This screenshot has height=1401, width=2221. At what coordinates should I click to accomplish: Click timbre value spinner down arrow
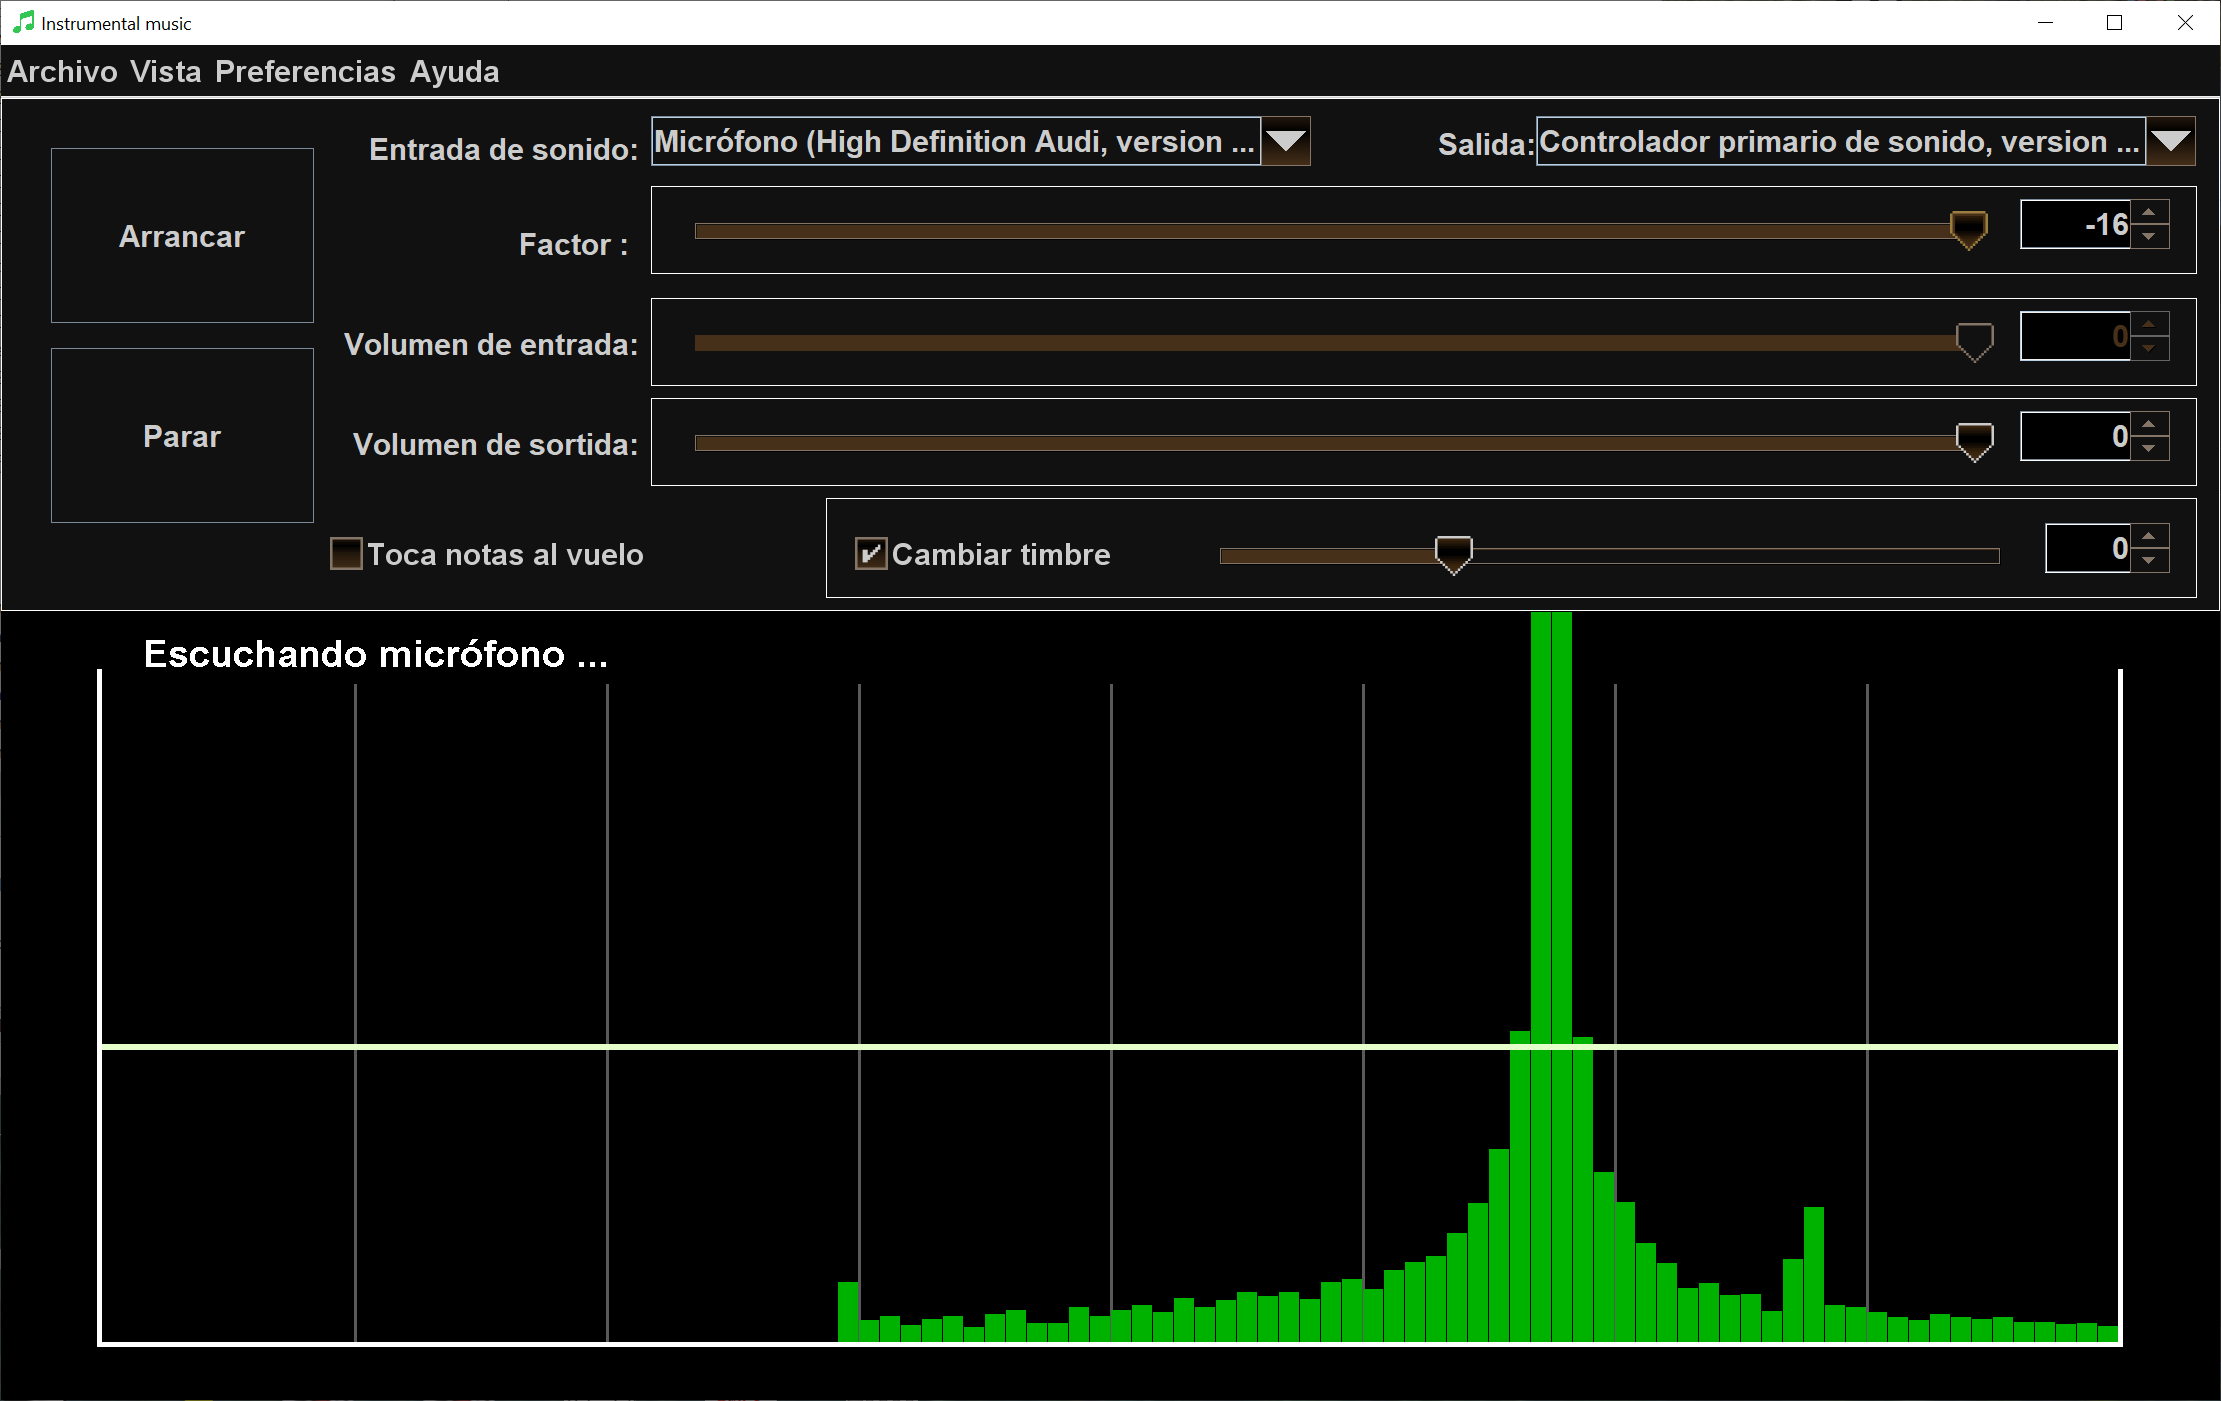[x=2149, y=561]
